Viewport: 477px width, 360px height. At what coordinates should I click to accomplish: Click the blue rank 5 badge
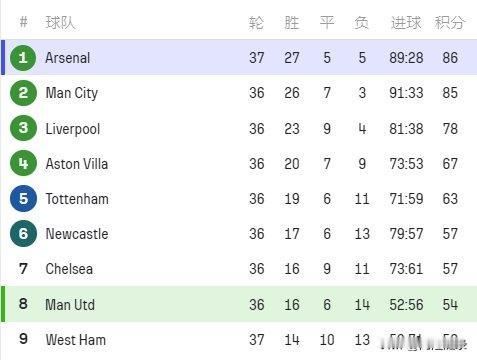(x=23, y=199)
